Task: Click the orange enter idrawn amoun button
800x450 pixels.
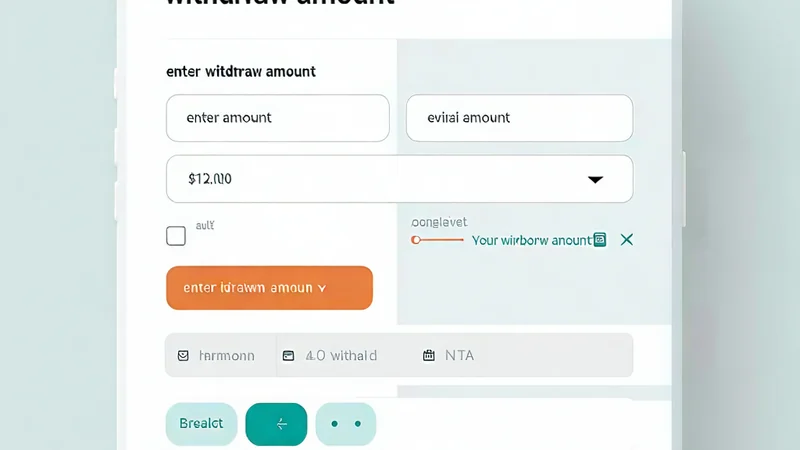Action: click(x=268, y=288)
